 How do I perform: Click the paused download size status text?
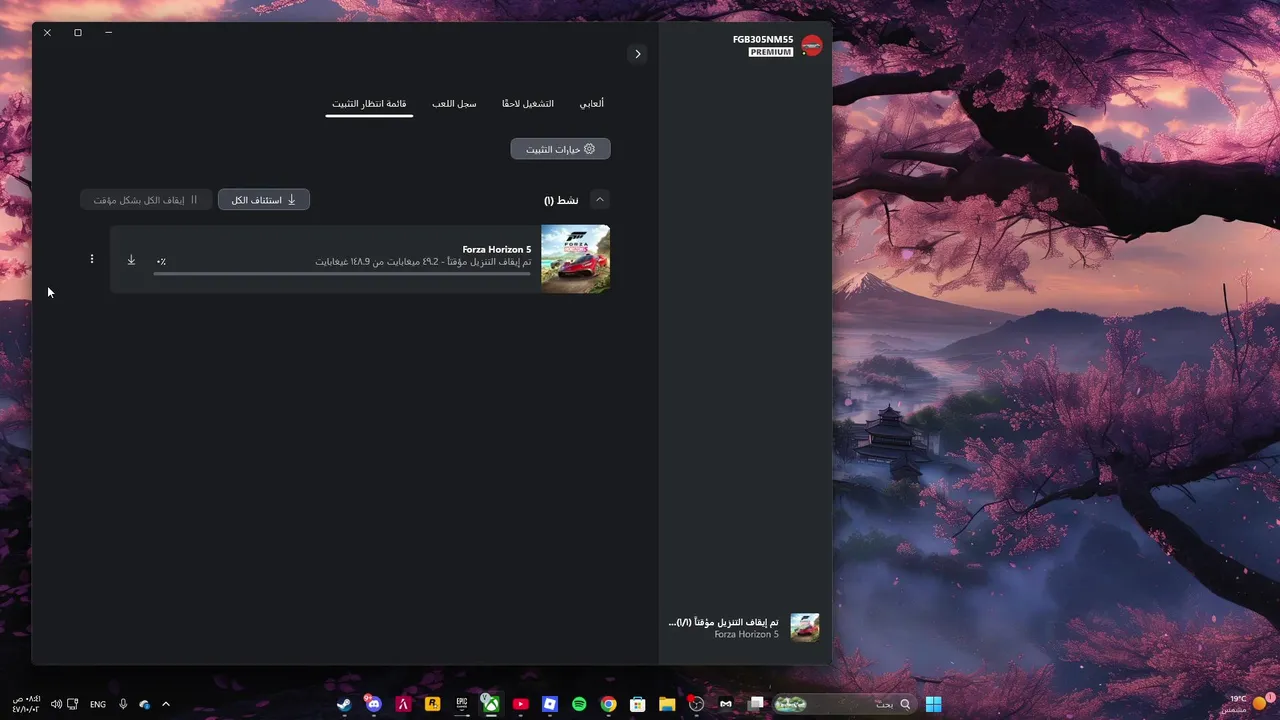coord(423,262)
